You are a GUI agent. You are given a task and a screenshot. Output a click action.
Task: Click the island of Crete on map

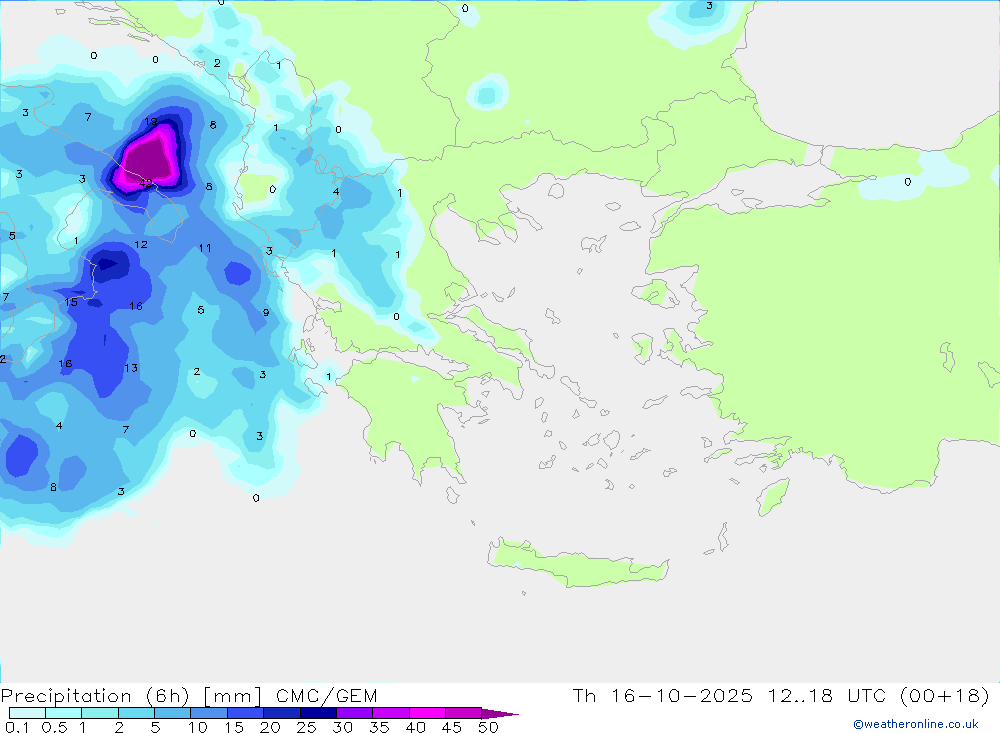point(577,563)
